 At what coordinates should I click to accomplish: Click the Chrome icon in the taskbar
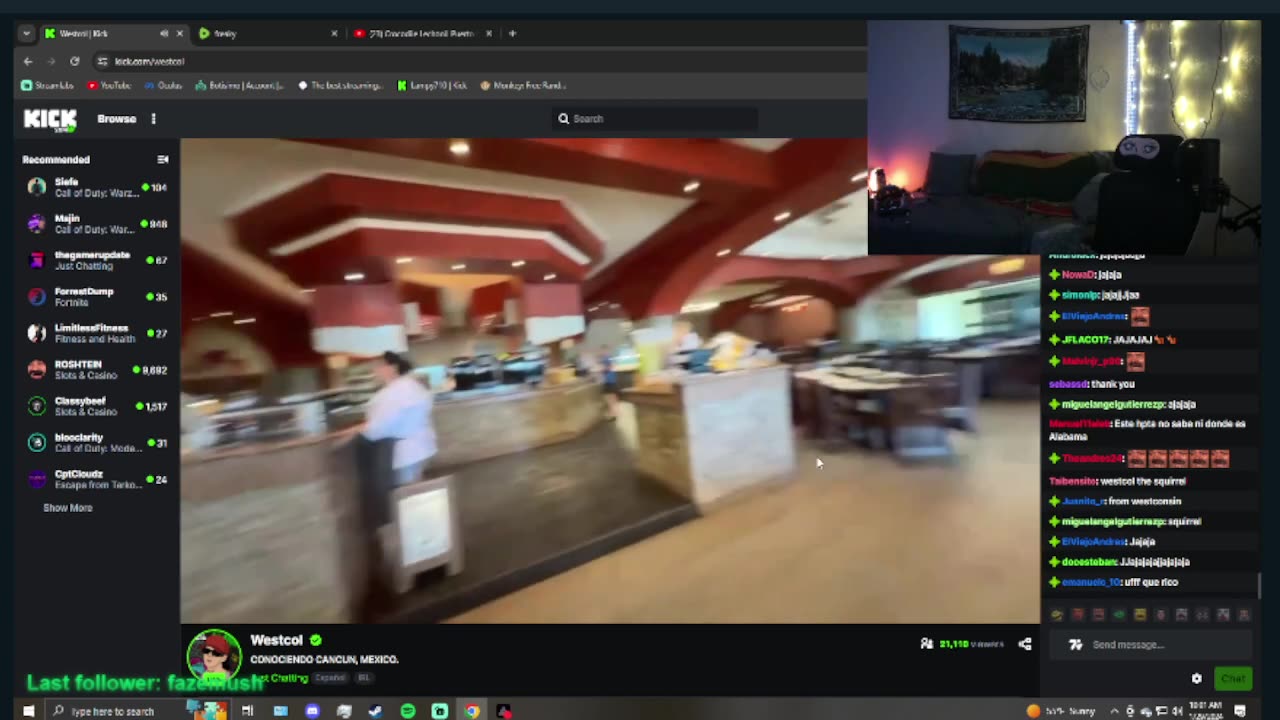472,711
